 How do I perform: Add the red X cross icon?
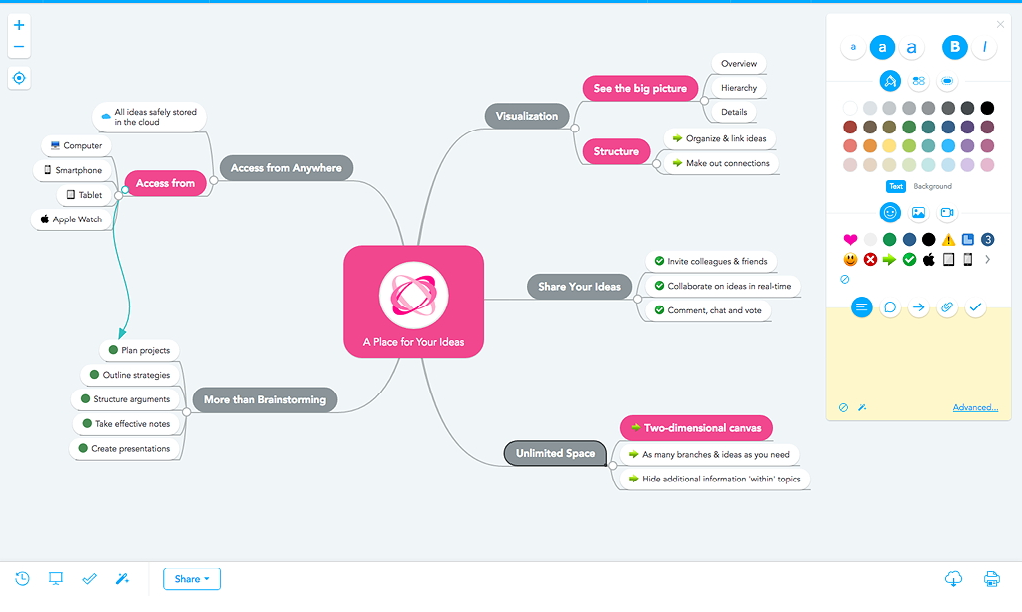869,259
